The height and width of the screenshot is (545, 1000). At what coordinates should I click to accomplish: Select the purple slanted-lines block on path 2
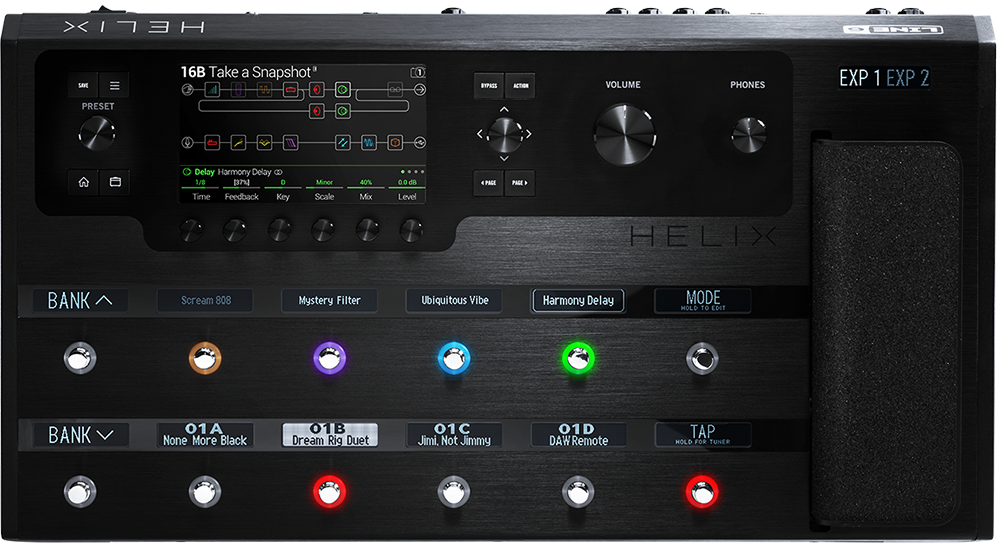click(290, 143)
